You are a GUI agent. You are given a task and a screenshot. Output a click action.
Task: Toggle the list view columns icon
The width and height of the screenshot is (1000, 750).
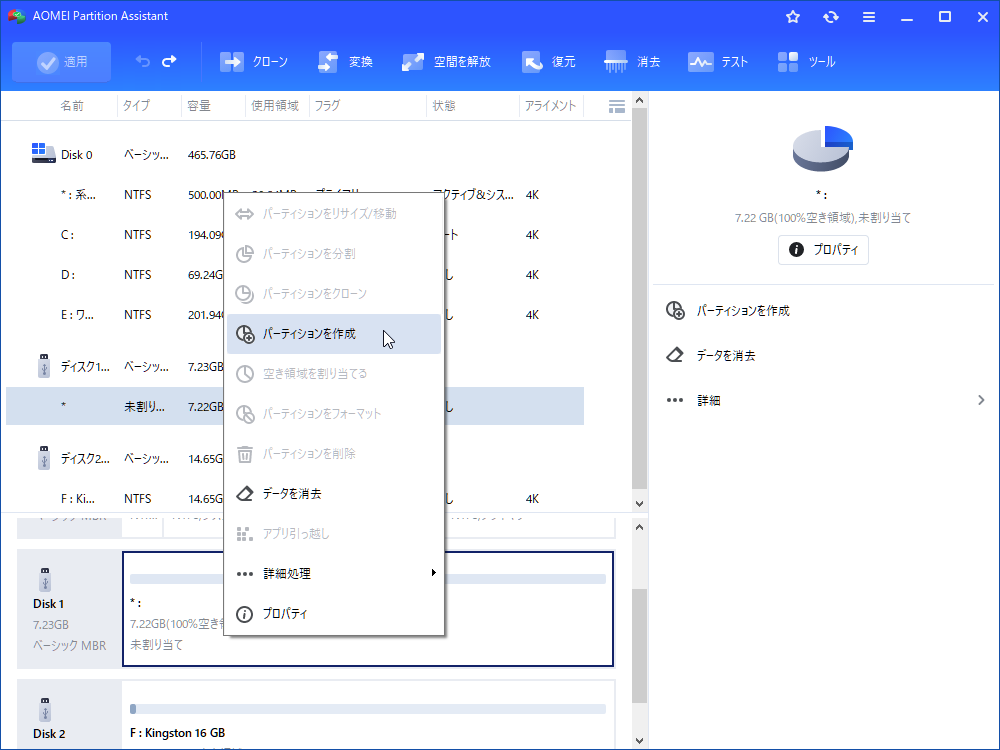[617, 106]
